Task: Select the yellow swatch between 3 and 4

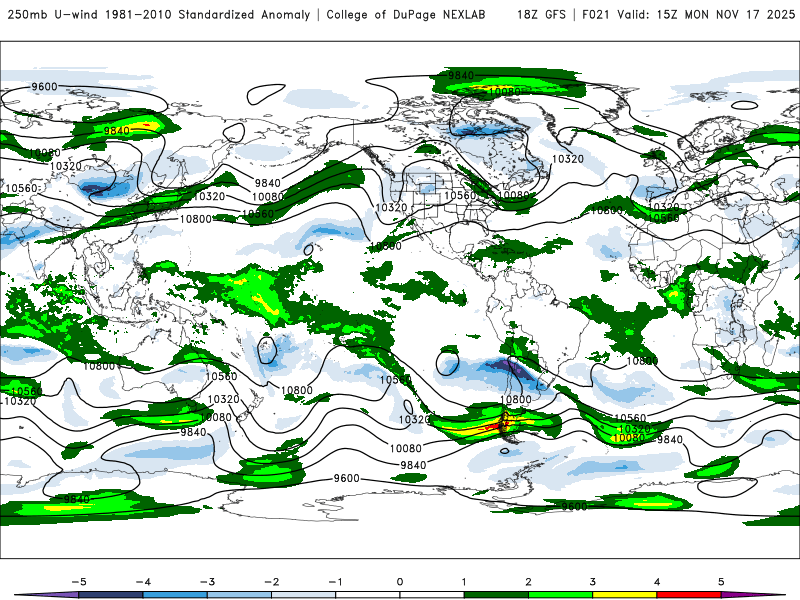Action: click(x=625, y=595)
